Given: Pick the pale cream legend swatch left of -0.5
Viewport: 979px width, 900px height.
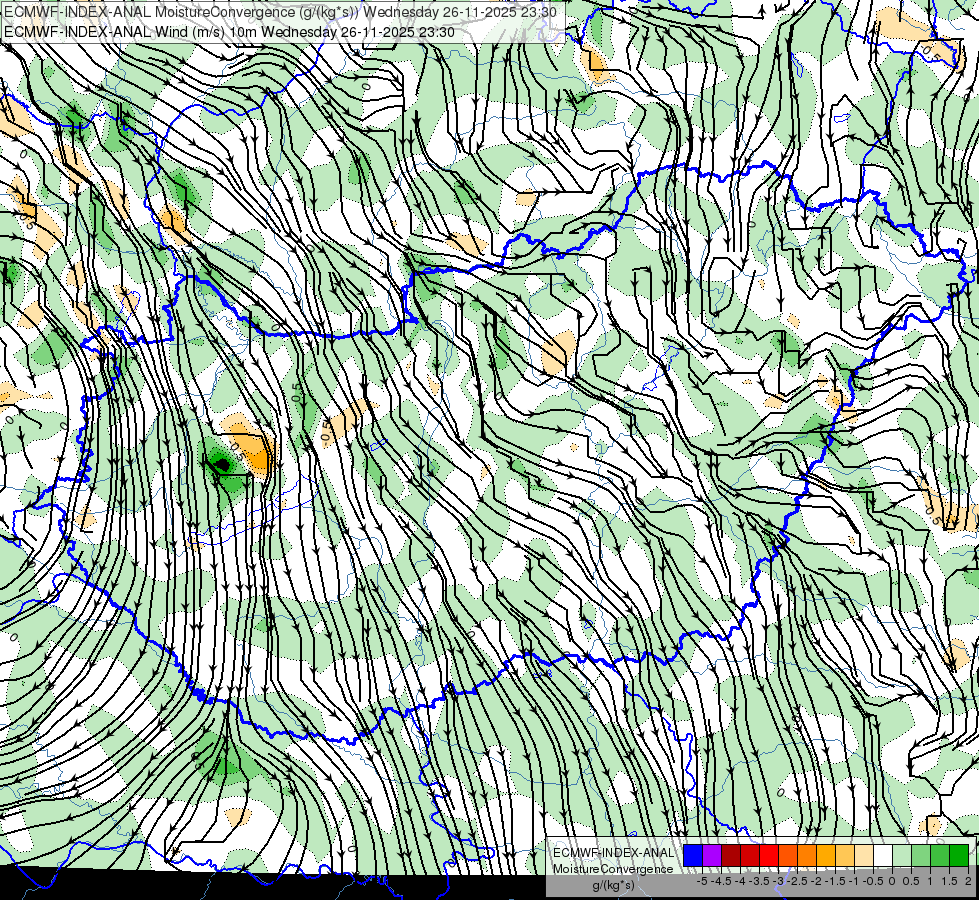Looking at the screenshot, I should [864, 855].
